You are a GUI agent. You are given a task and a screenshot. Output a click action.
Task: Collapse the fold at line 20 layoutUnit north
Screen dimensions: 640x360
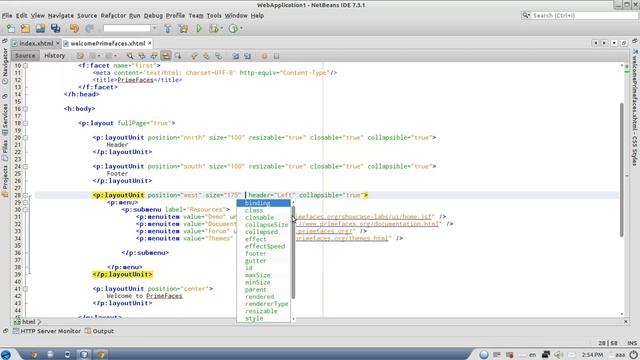pyautogui.click(x=25, y=138)
